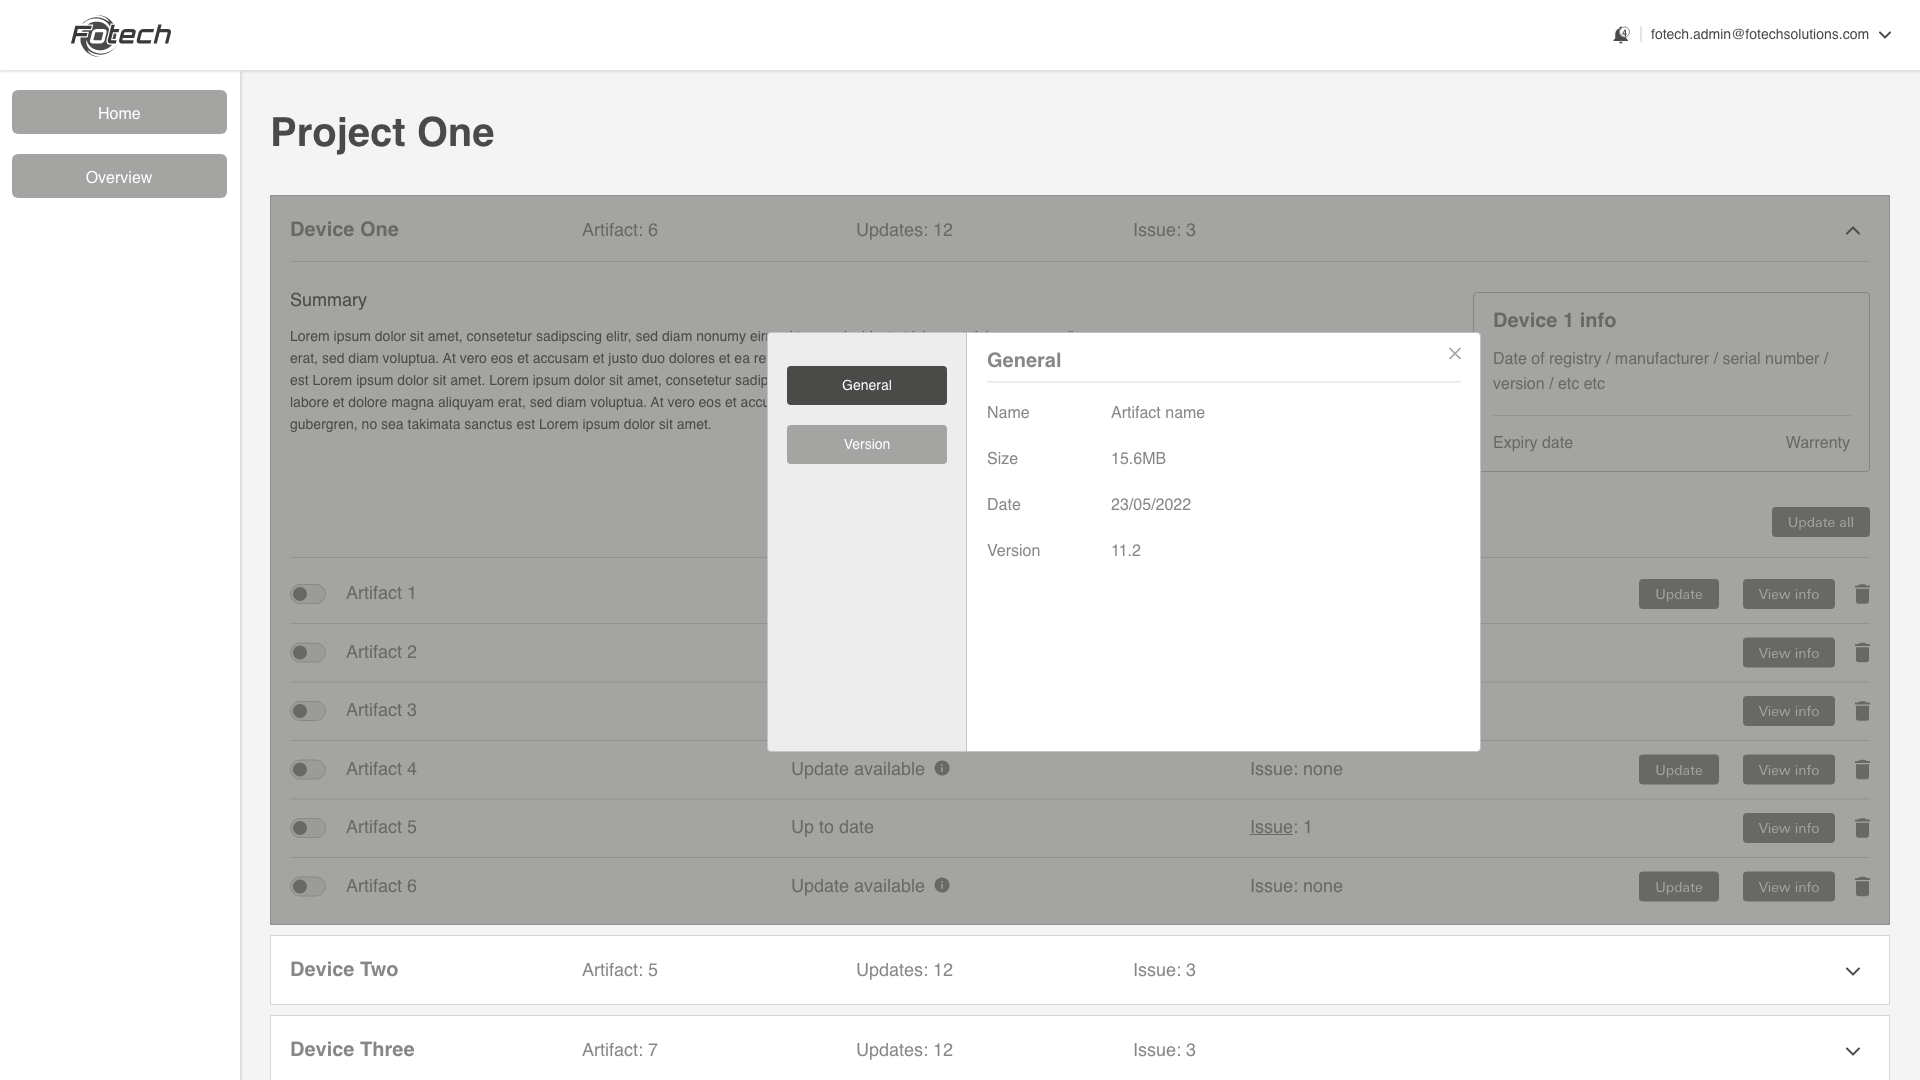Switch to the Version tab
This screenshot has height=1080, width=1920.
(866, 444)
